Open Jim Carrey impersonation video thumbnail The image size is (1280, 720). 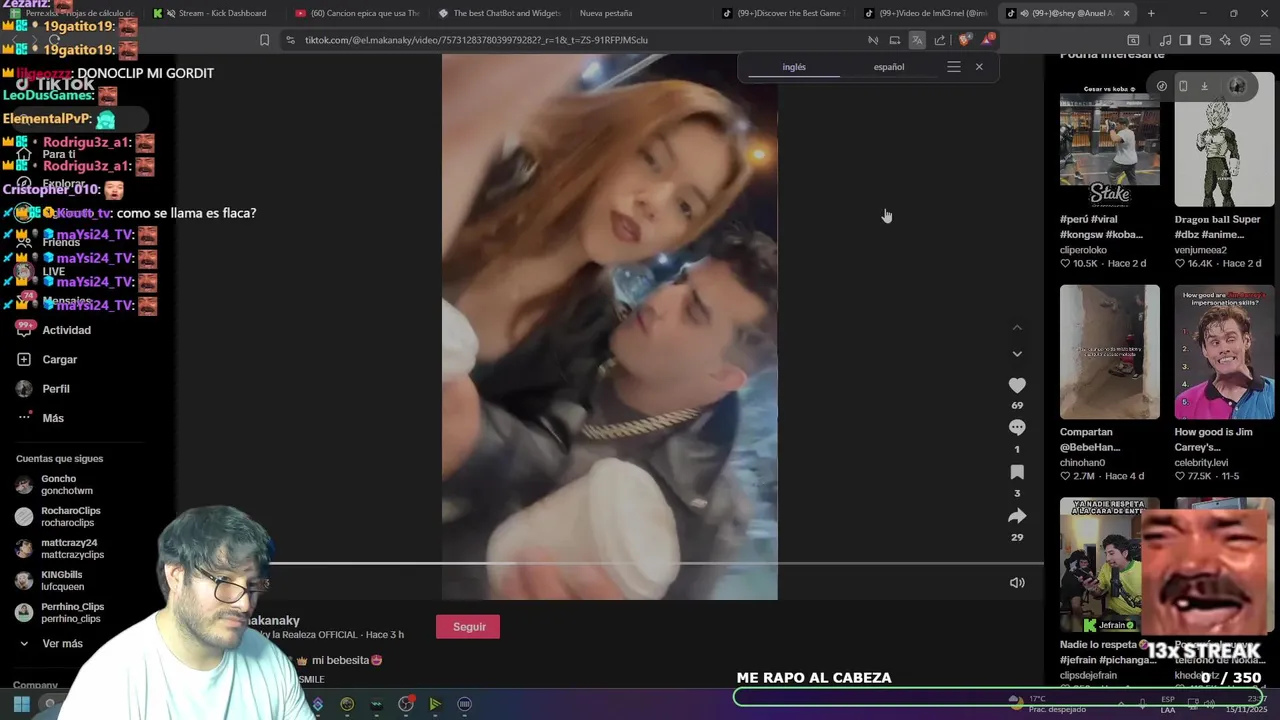coord(1225,352)
